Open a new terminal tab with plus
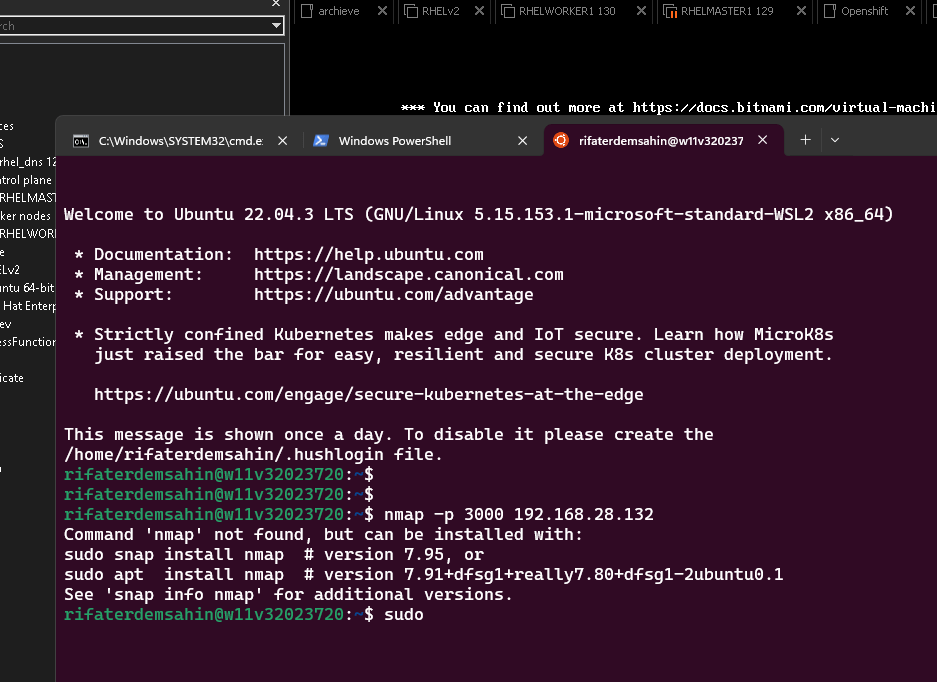Viewport: 937px width, 682px height. click(806, 140)
